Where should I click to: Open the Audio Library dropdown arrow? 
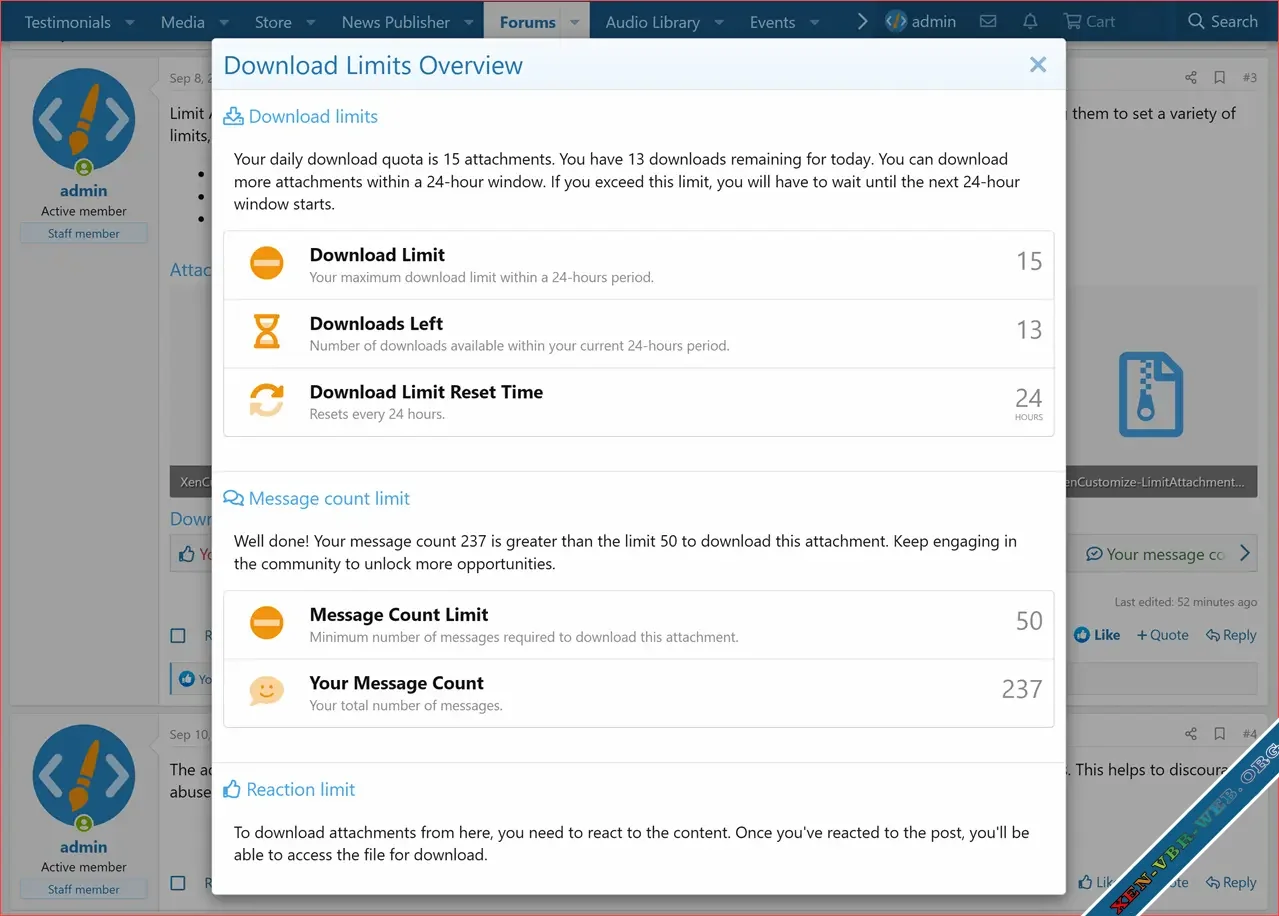(719, 22)
